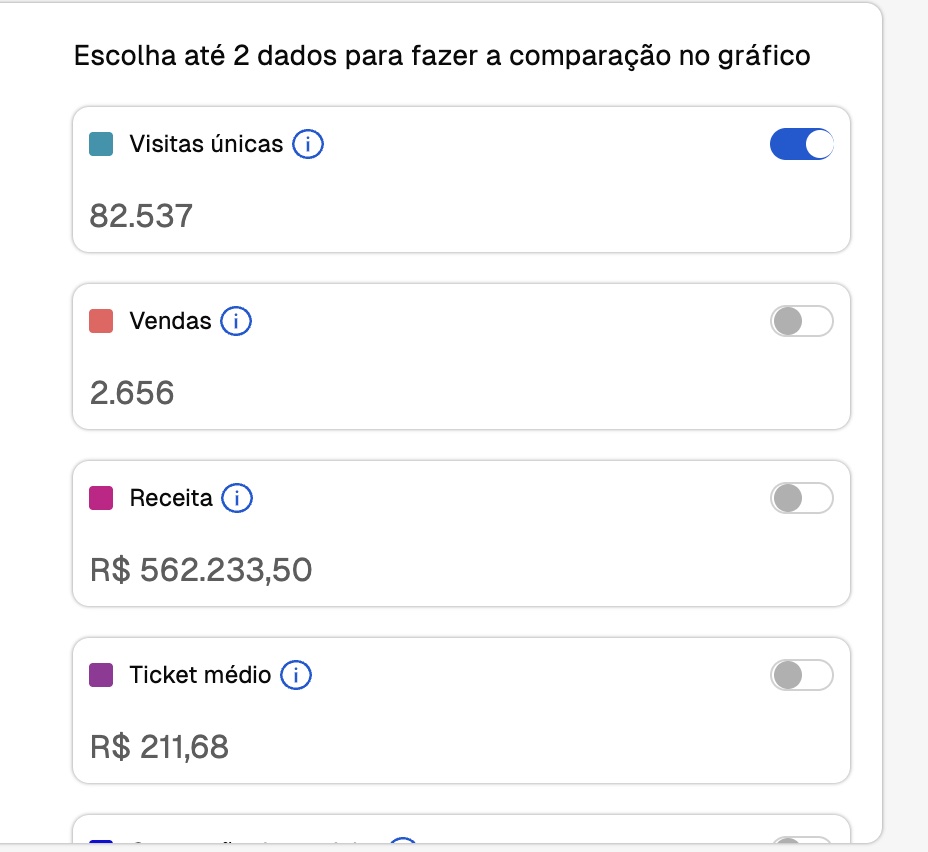928x852 pixels.
Task: Select the Ticket médio amount R$ 211,68
Action: coord(159,747)
